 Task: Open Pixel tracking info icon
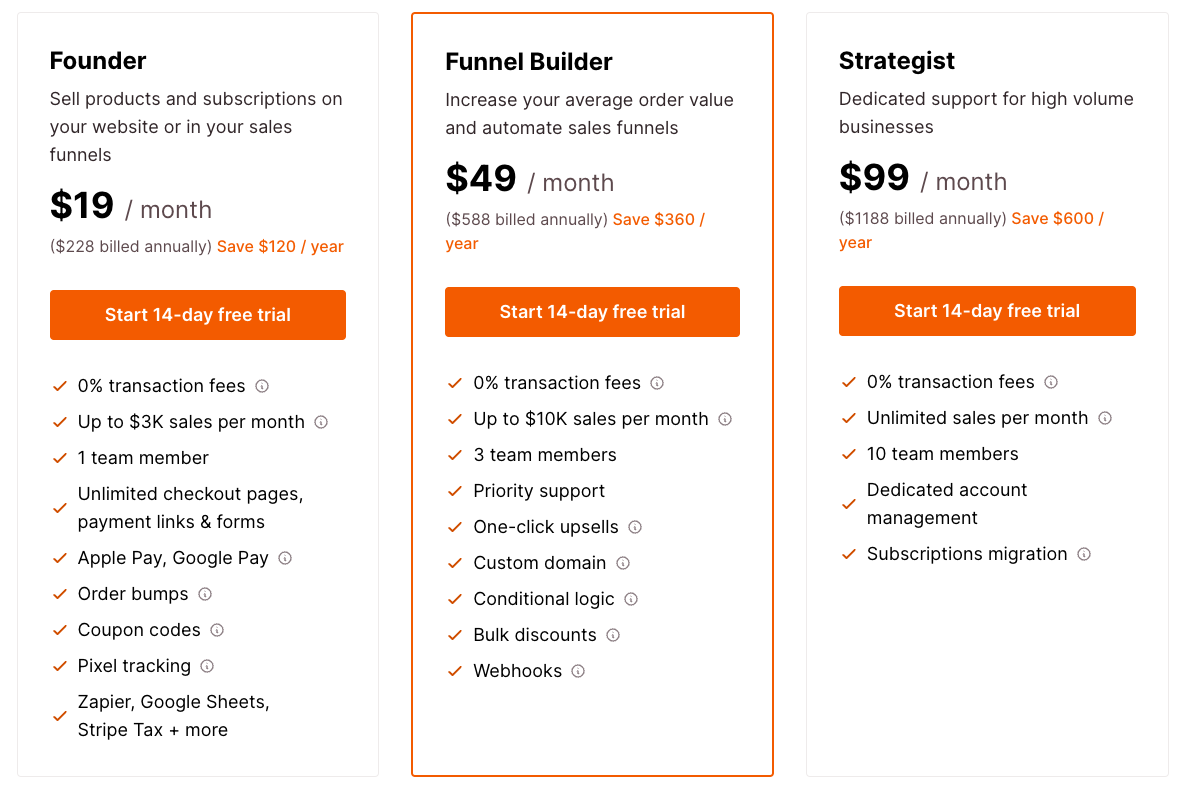tap(207, 666)
